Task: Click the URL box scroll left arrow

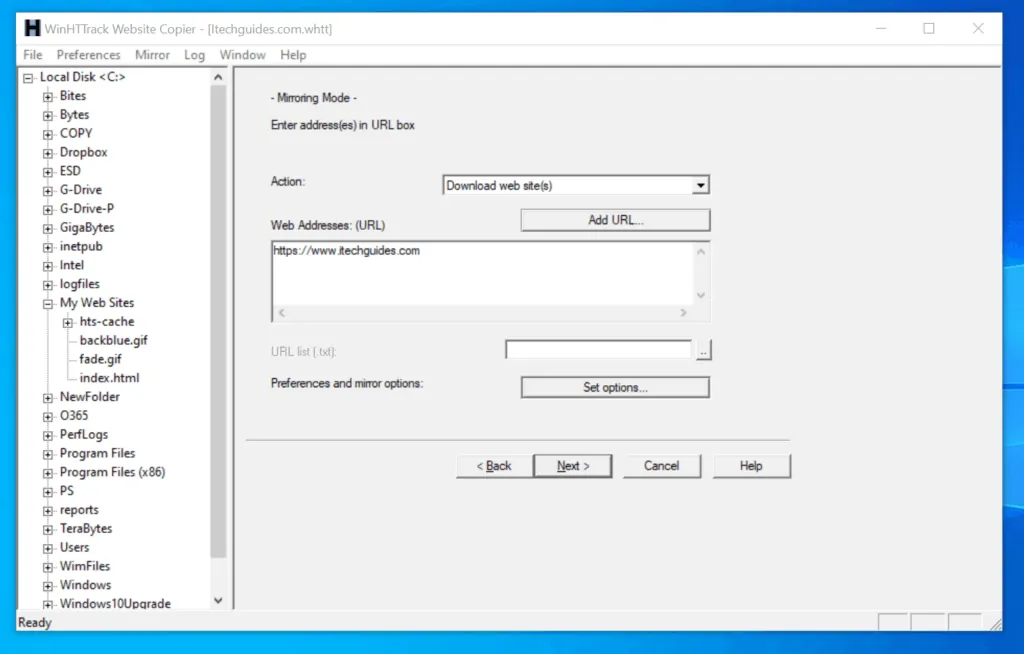Action: pos(281,313)
